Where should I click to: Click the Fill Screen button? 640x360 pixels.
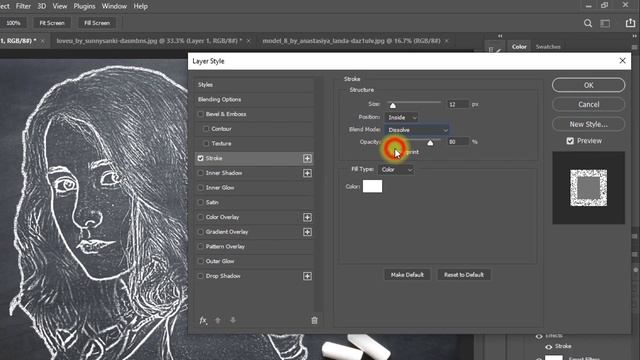coord(97,23)
